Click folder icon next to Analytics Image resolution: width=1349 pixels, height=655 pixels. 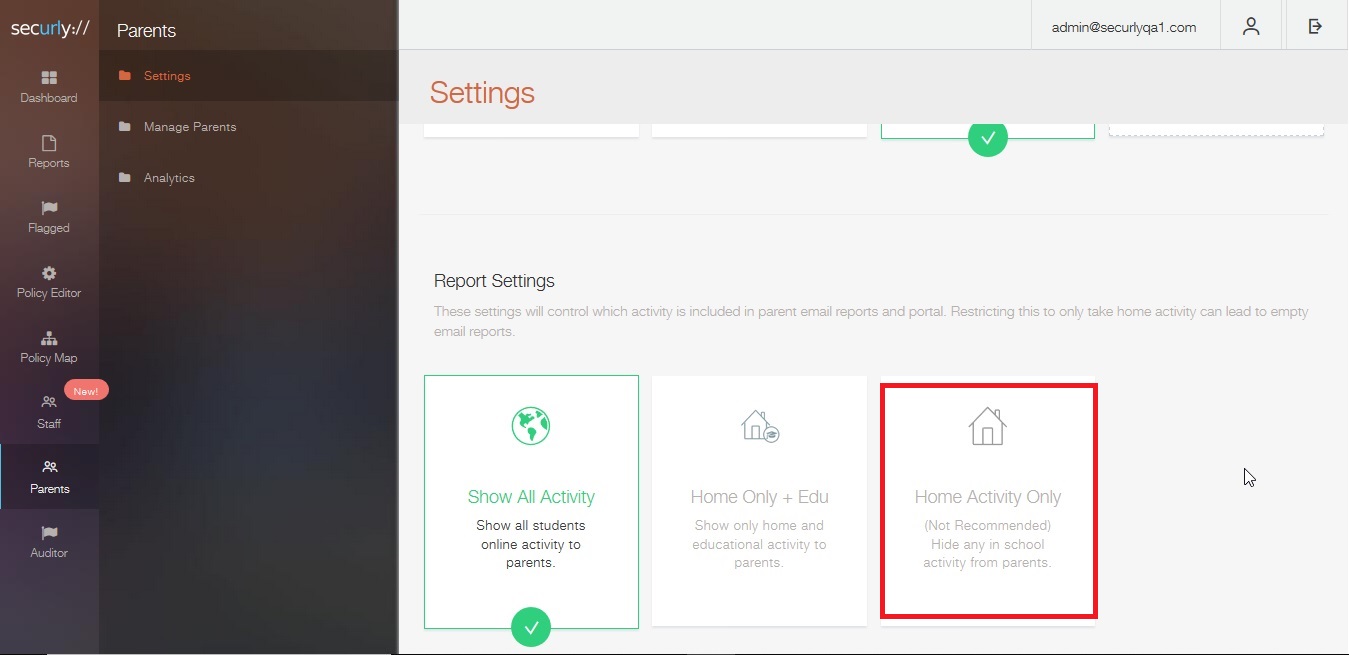(x=124, y=178)
